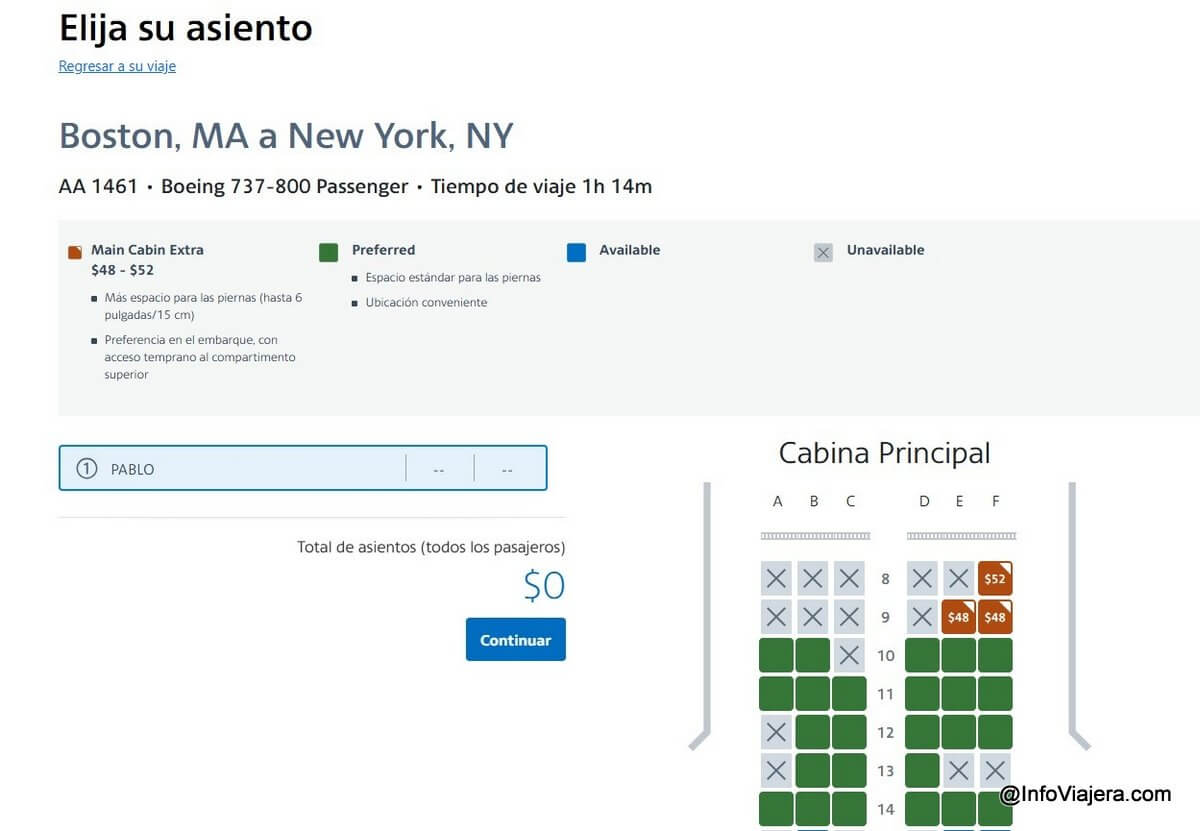Image resolution: width=1200 pixels, height=831 pixels.
Task: Choose green seat 14A
Action: [777, 809]
